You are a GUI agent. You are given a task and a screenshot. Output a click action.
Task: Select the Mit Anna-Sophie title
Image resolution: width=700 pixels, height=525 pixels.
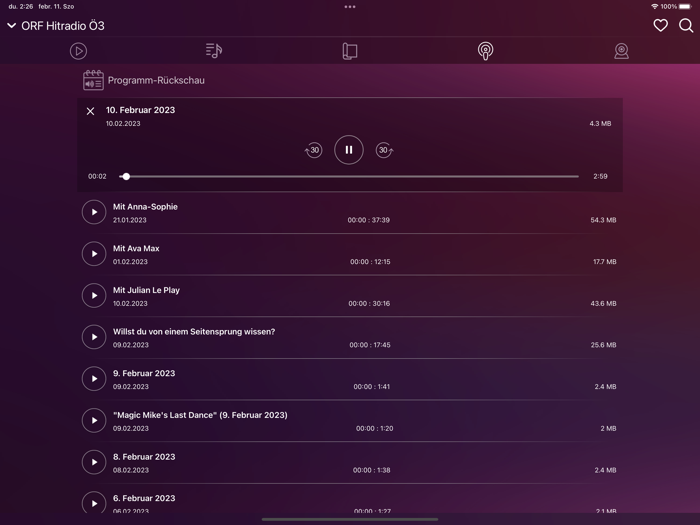click(145, 207)
